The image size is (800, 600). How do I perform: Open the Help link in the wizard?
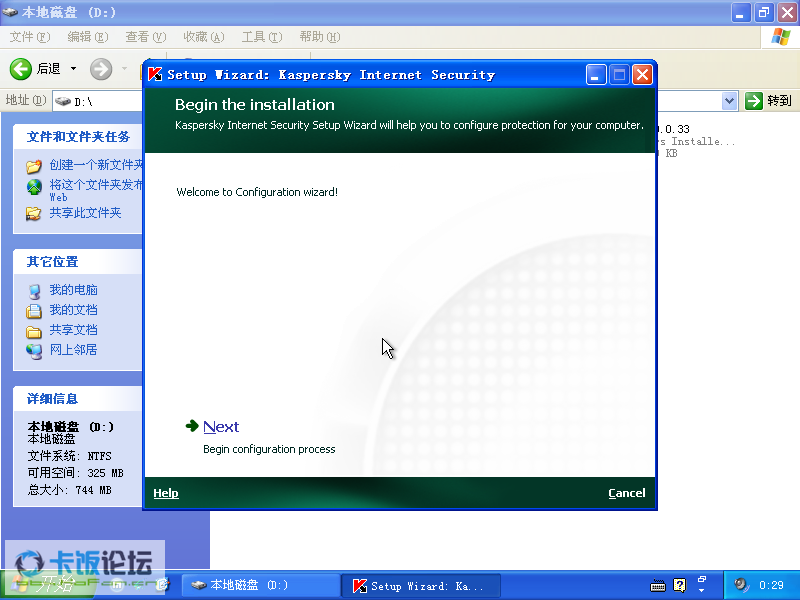click(166, 493)
